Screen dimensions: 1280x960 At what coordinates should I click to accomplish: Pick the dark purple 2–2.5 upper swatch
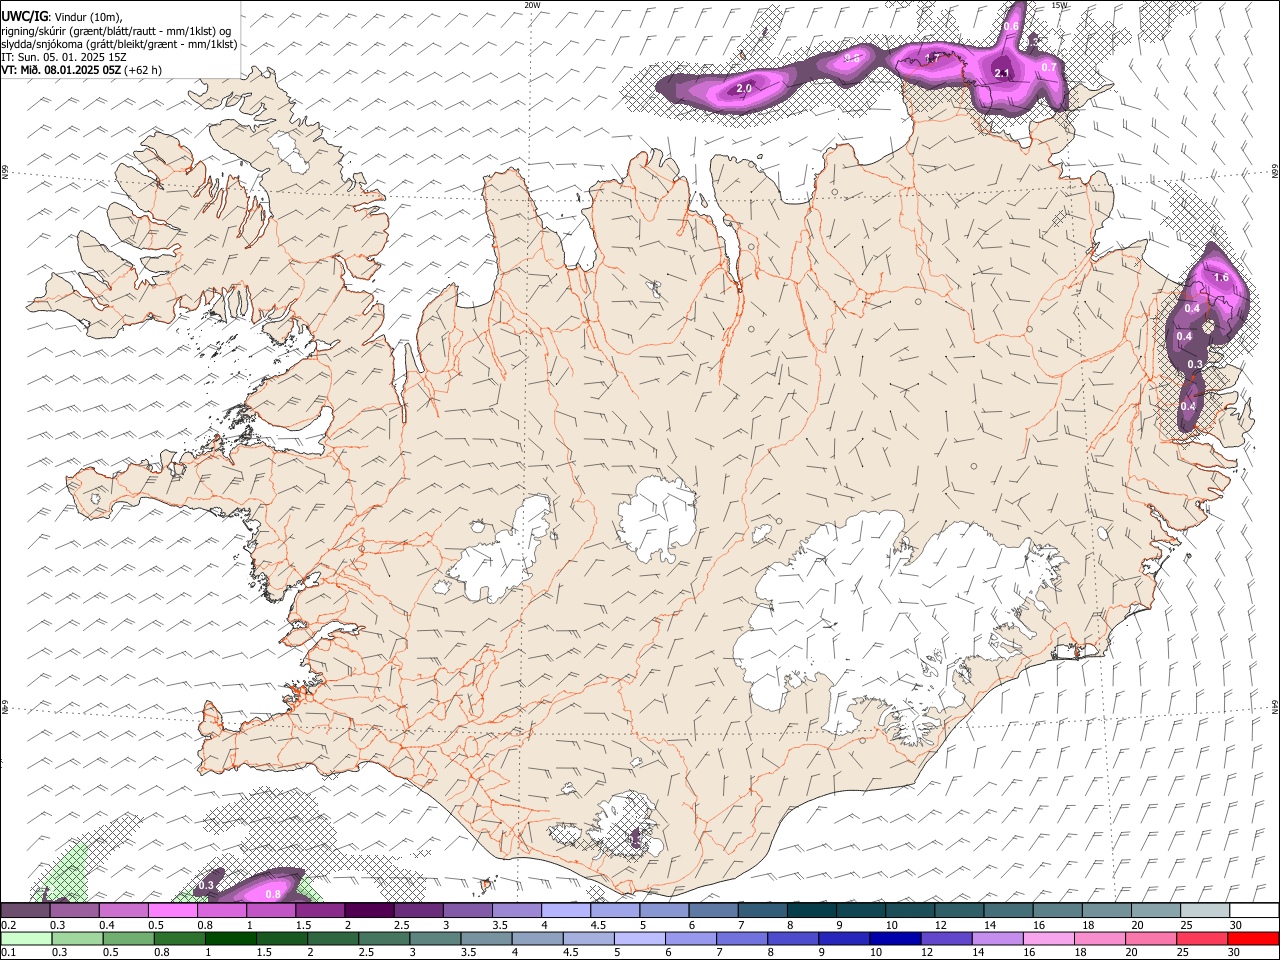click(x=369, y=911)
